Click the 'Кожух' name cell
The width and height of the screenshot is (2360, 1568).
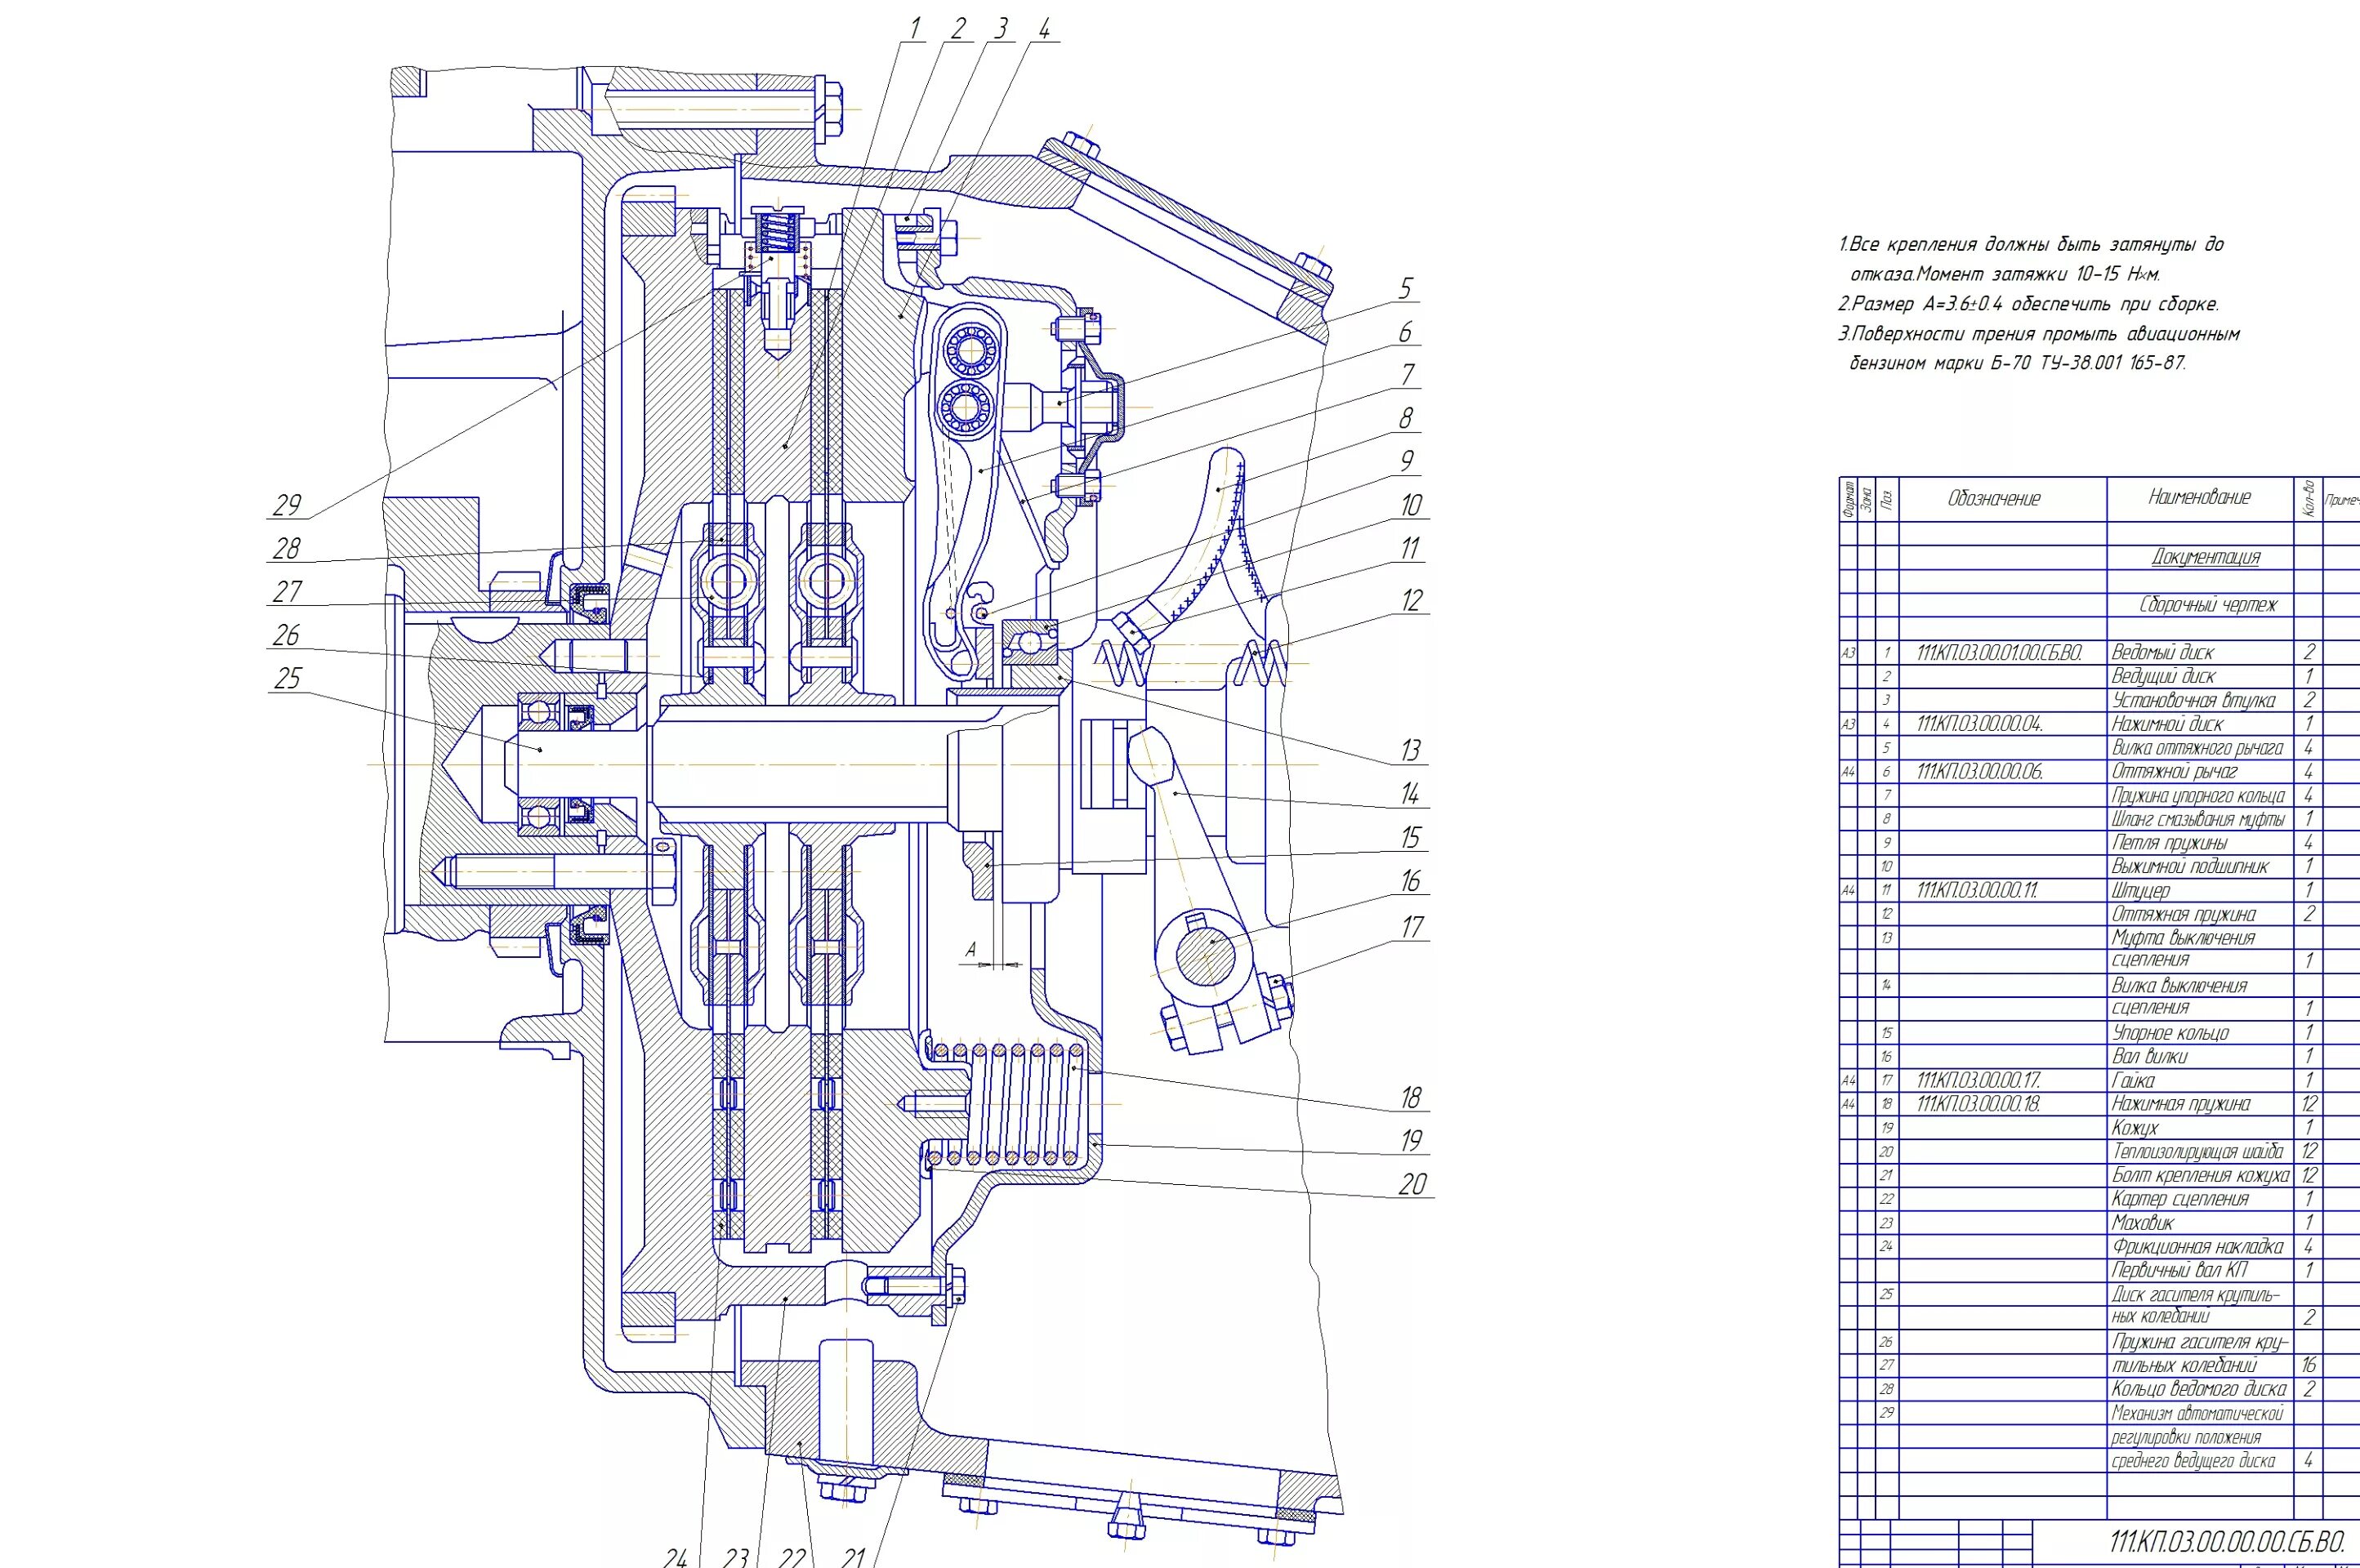coord(2136,1128)
